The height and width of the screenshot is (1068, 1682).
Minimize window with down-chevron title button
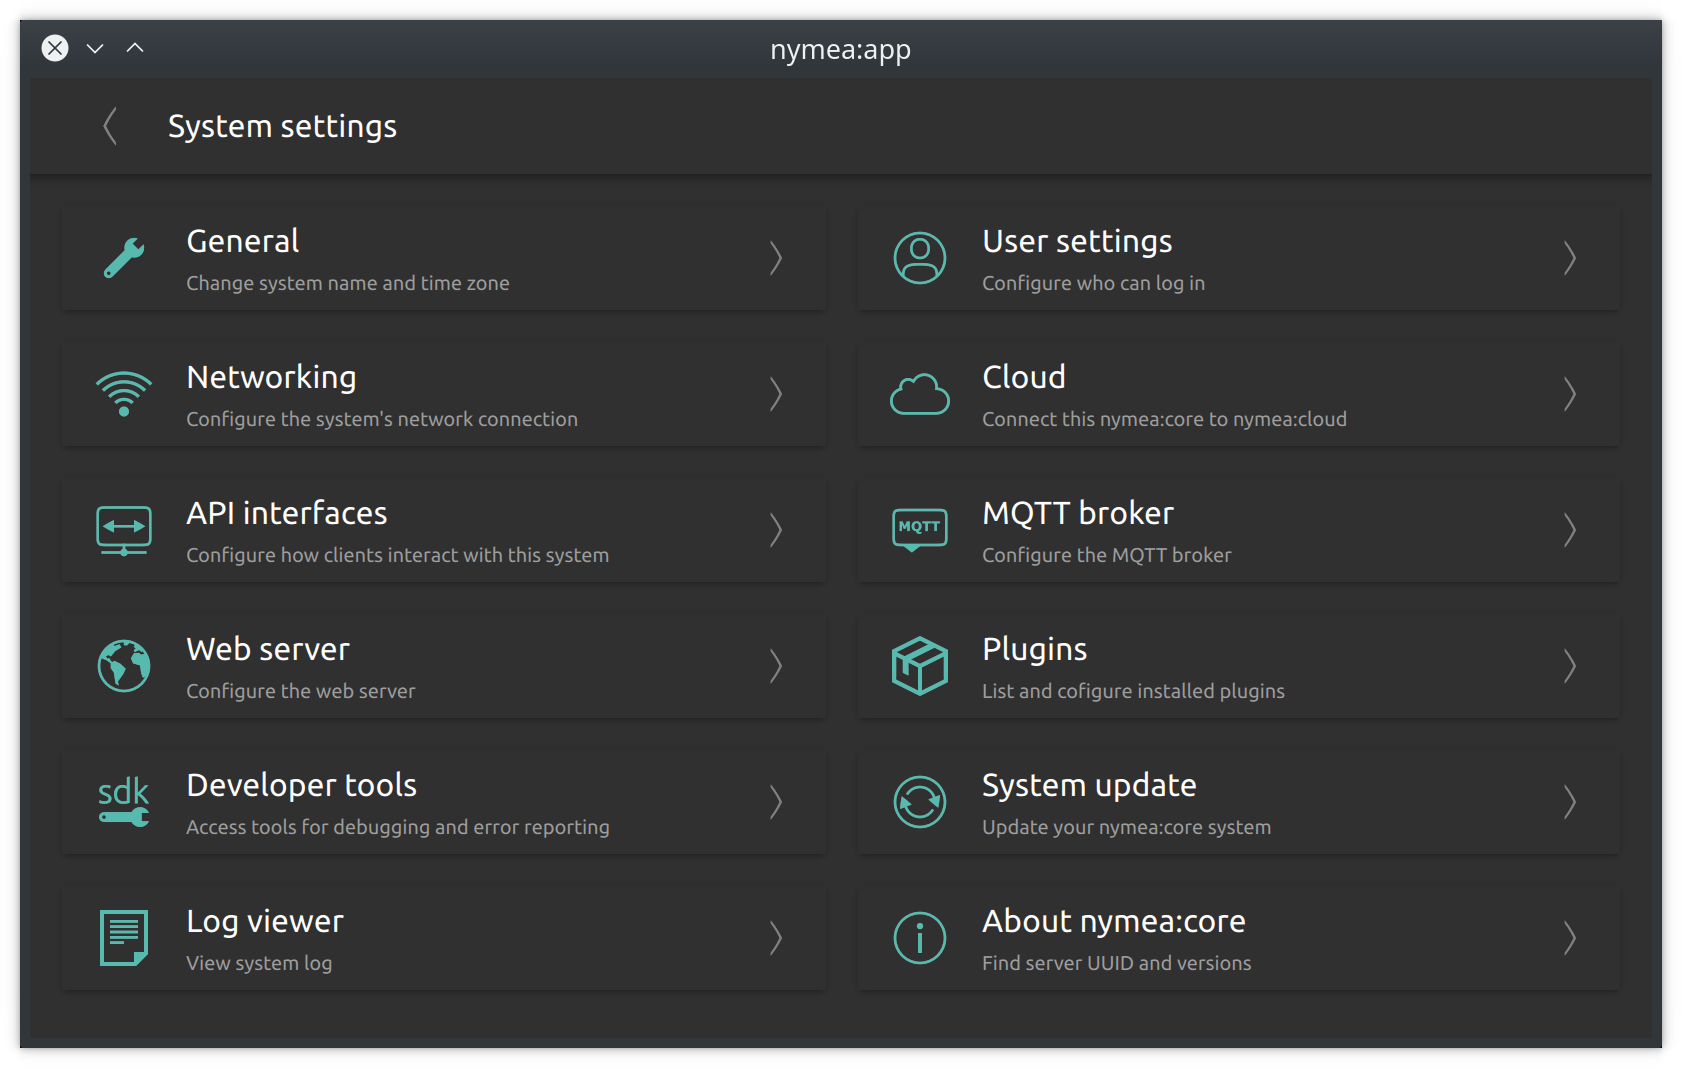coord(95,48)
